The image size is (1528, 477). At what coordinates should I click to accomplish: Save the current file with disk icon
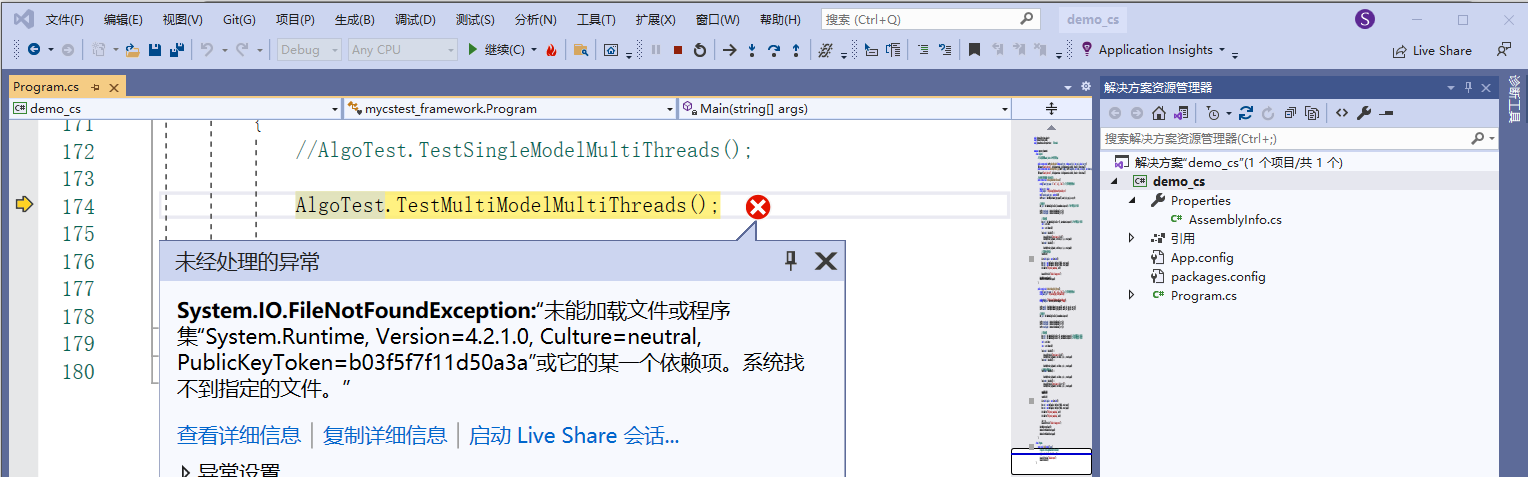155,50
